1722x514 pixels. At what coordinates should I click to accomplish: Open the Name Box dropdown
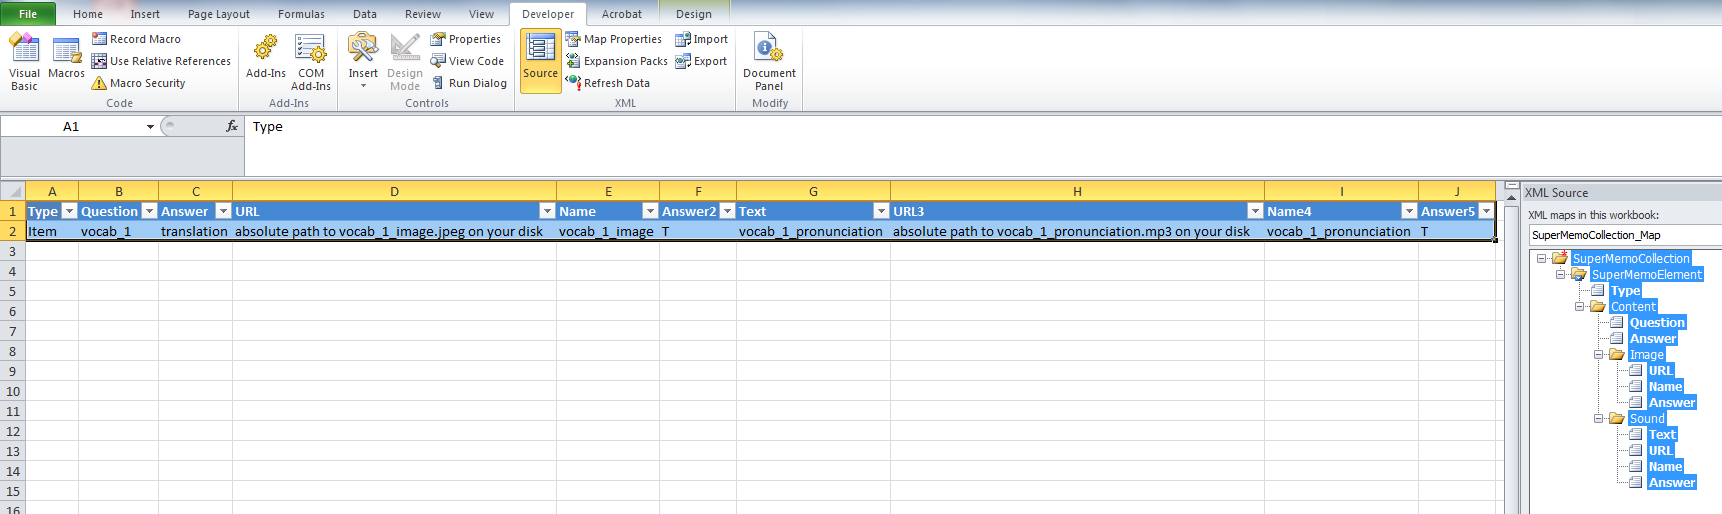tap(150, 127)
